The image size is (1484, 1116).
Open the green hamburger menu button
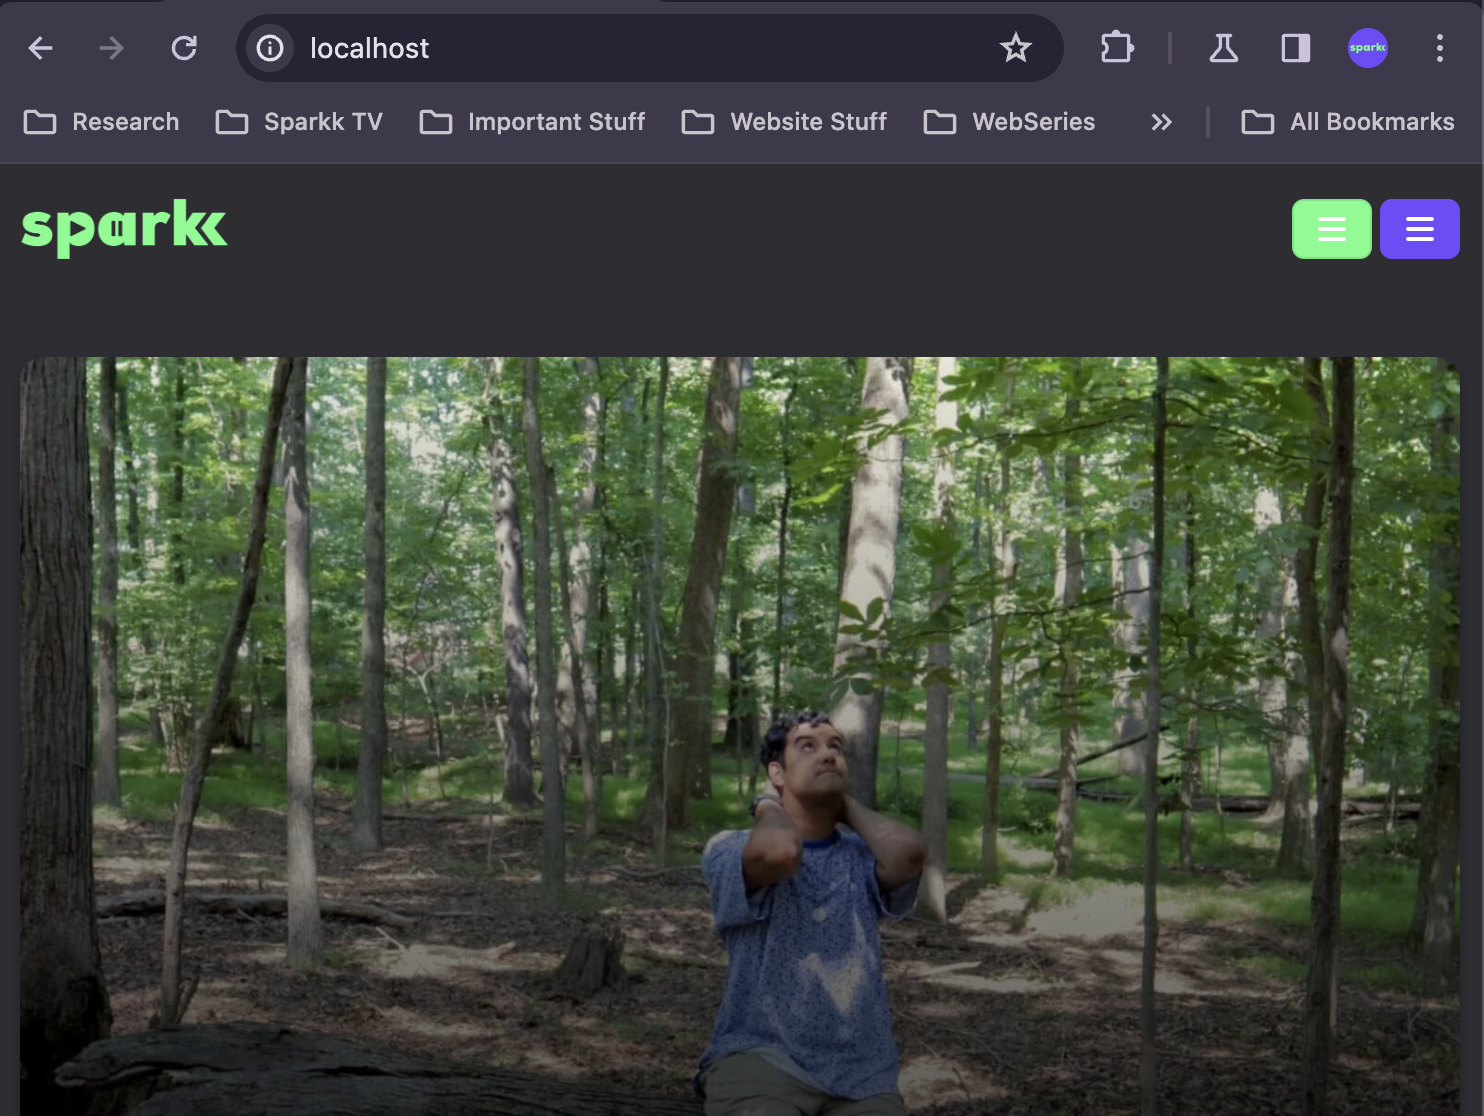[x=1332, y=229]
